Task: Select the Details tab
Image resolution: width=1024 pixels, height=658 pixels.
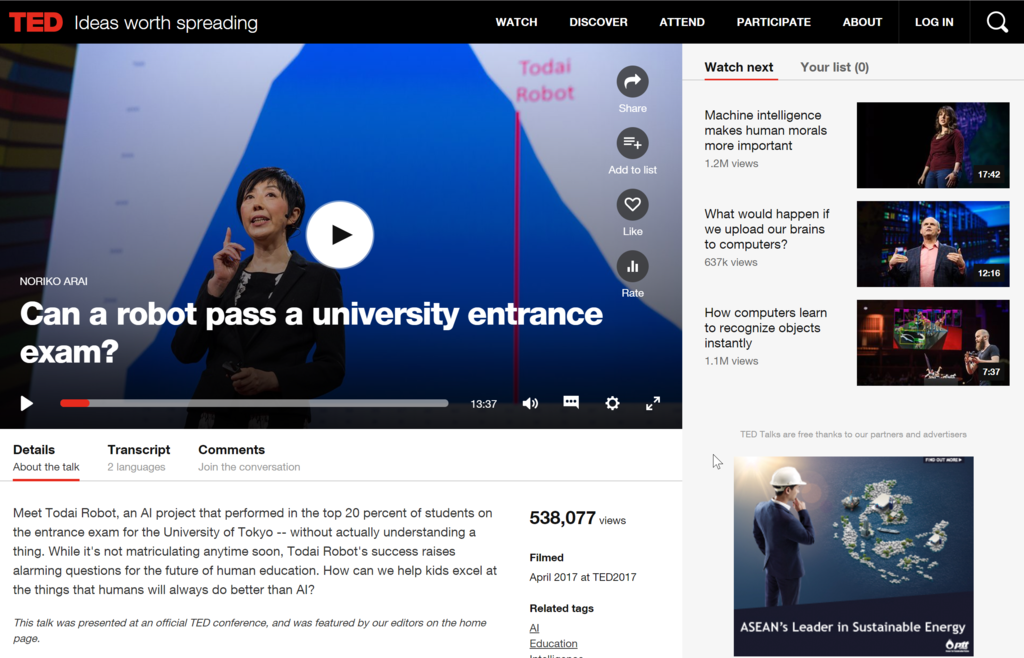Action: coord(46,458)
